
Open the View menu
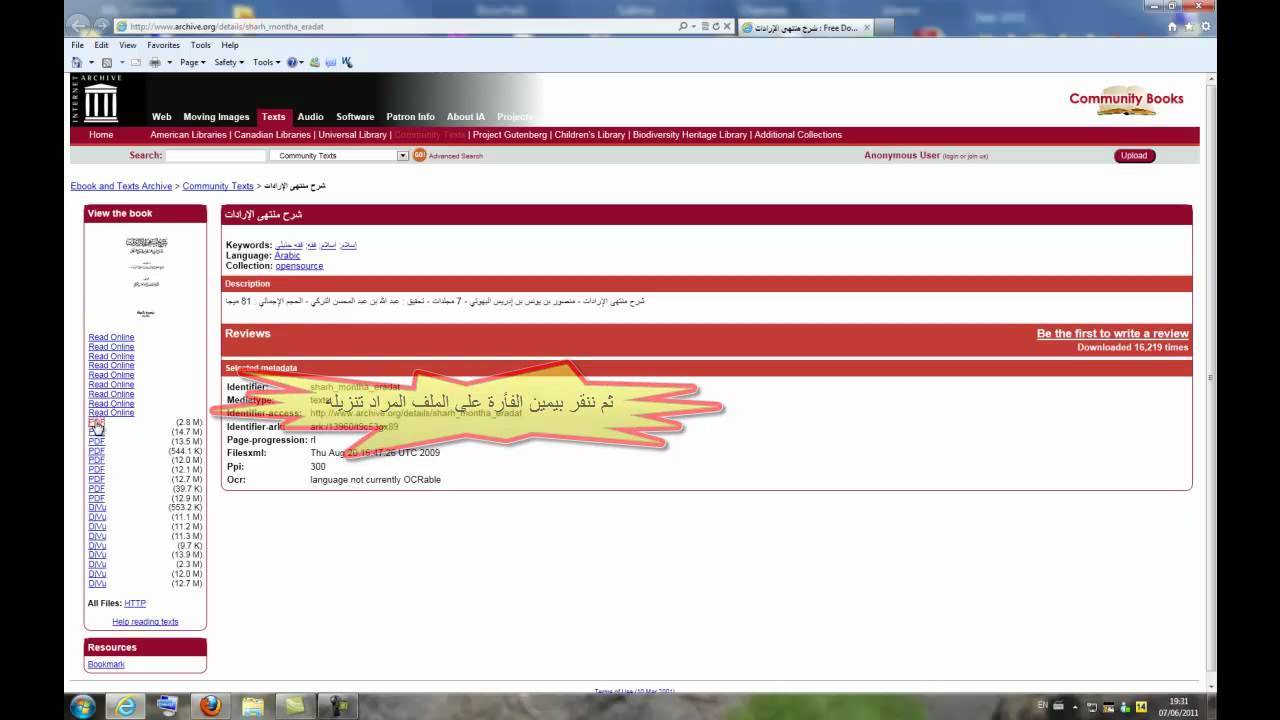128,45
